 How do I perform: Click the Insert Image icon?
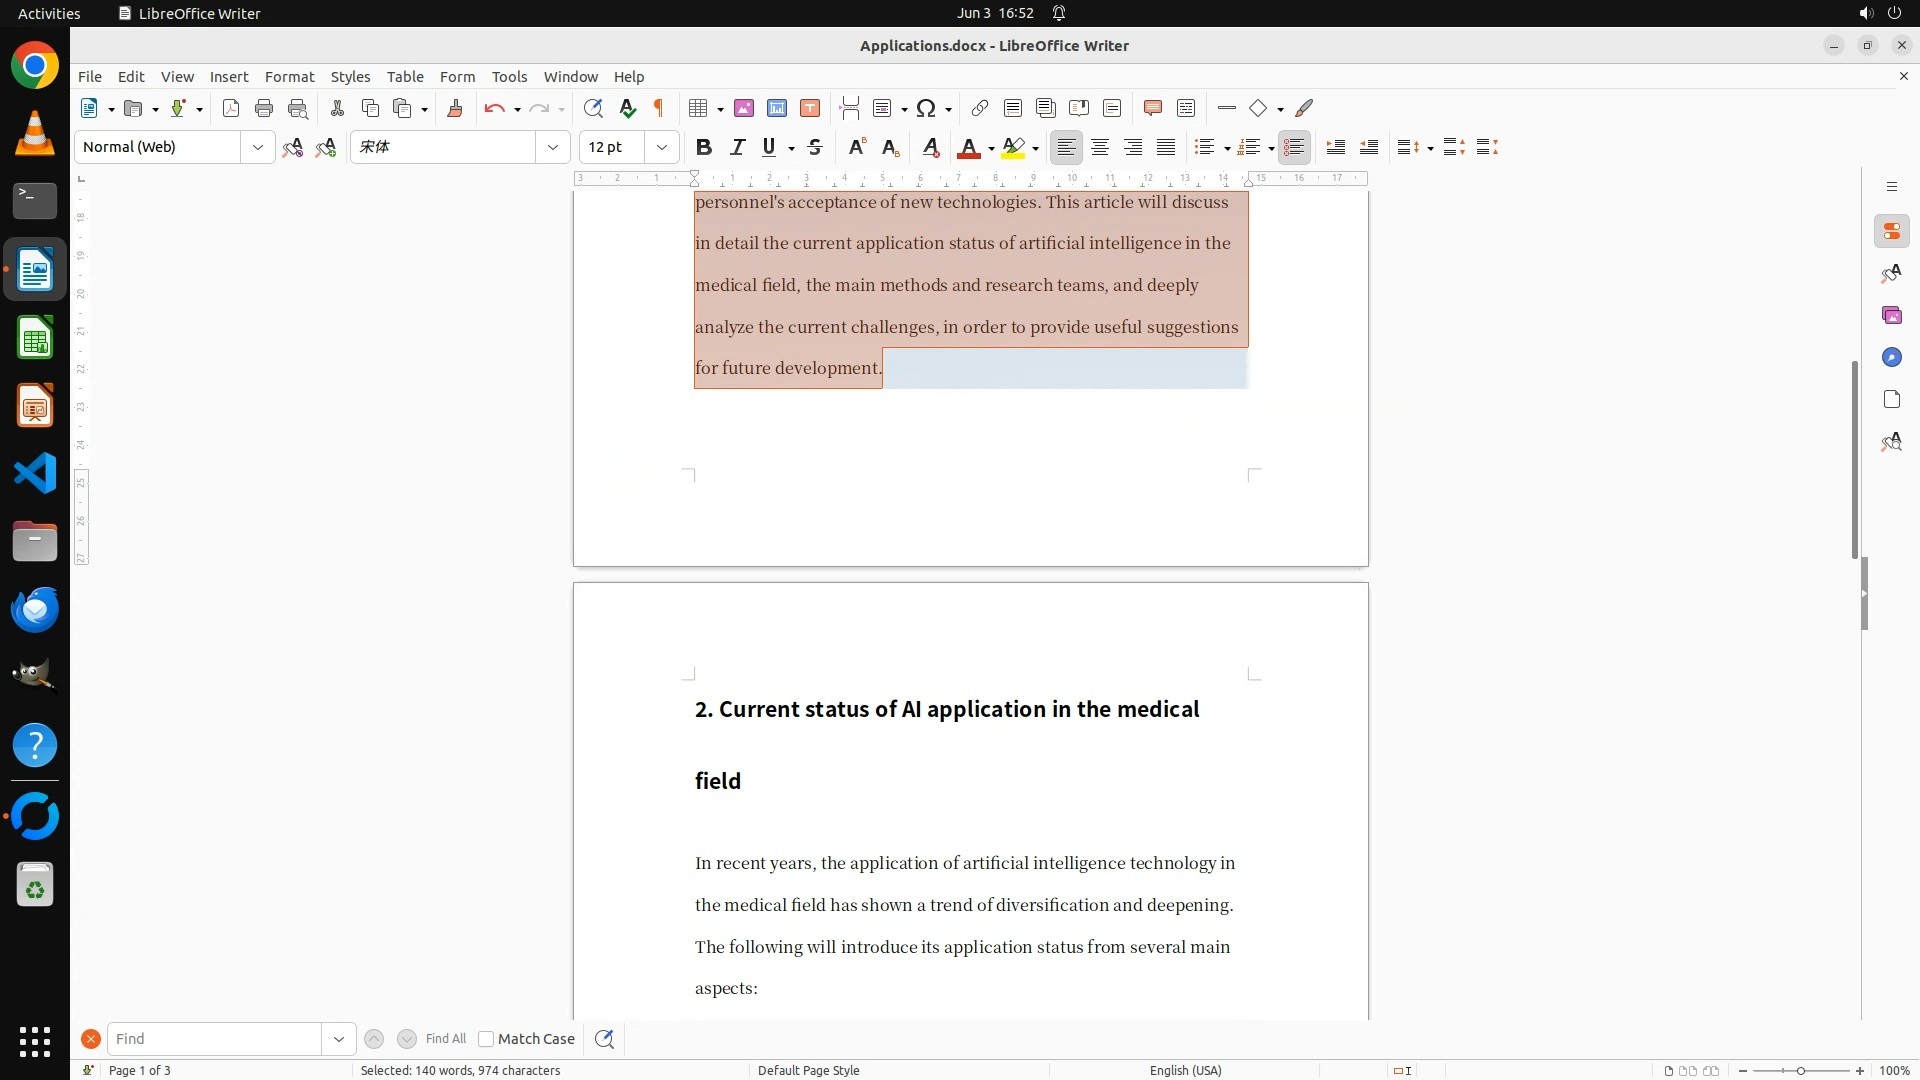(x=744, y=108)
